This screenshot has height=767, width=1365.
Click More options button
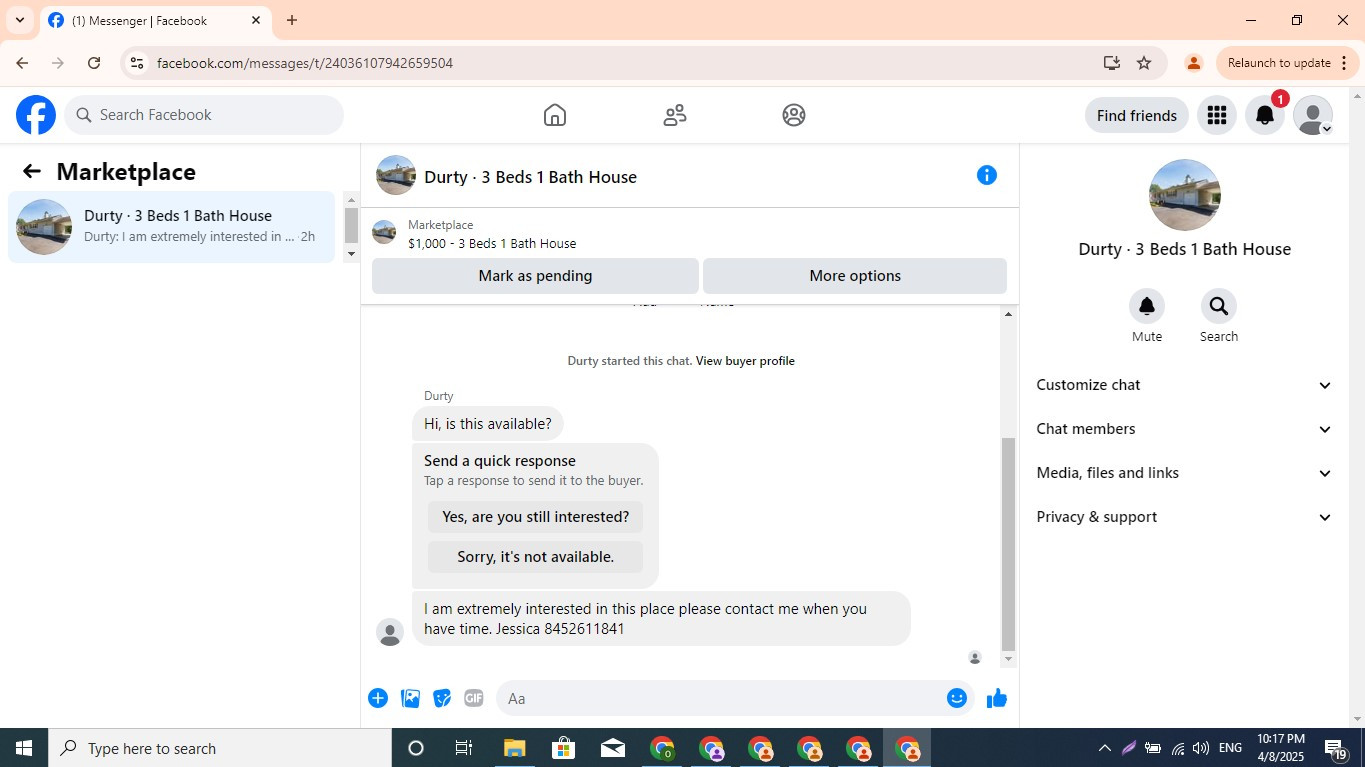(855, 276)
